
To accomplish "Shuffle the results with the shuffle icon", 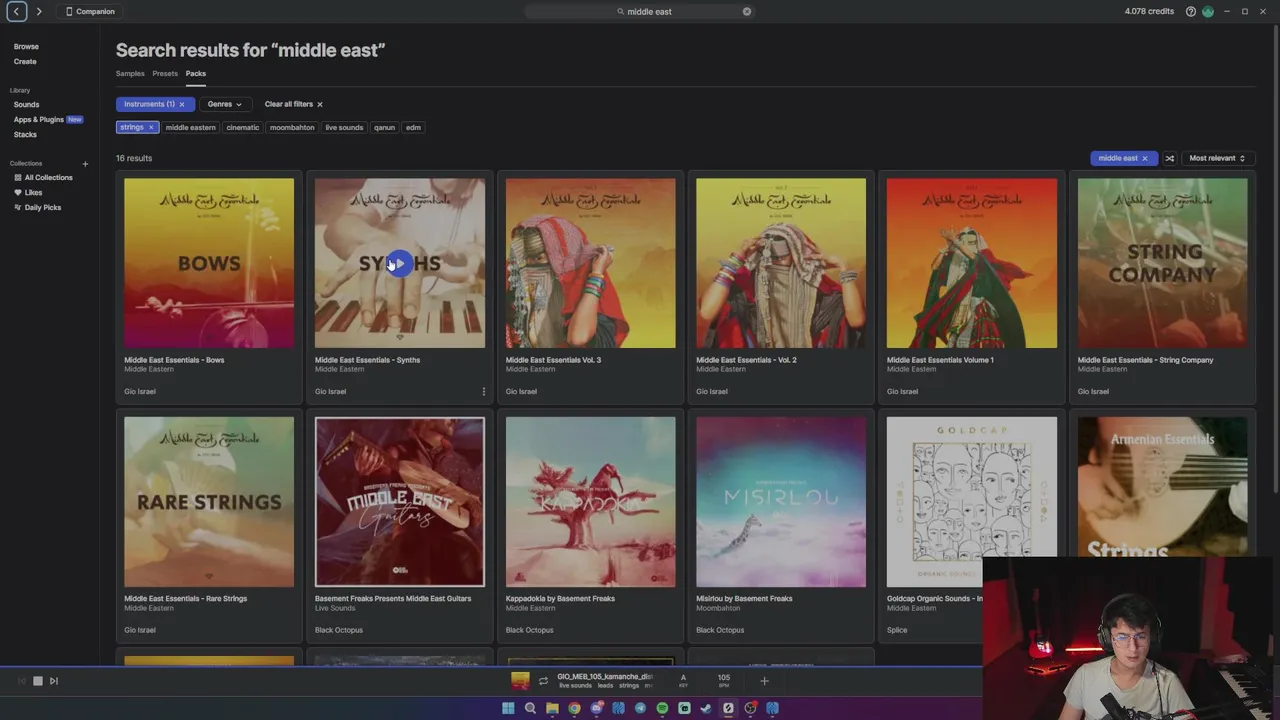I will tap(1169, 158).
